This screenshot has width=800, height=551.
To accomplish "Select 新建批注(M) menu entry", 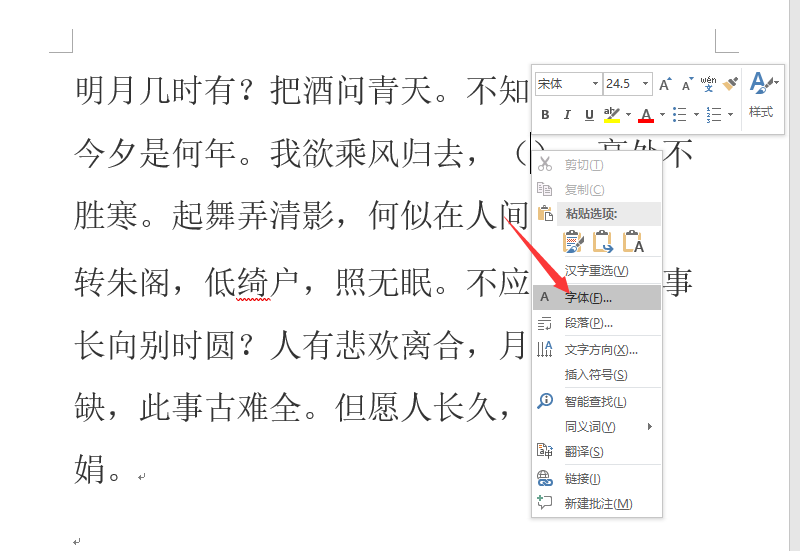I will [597, 504].
